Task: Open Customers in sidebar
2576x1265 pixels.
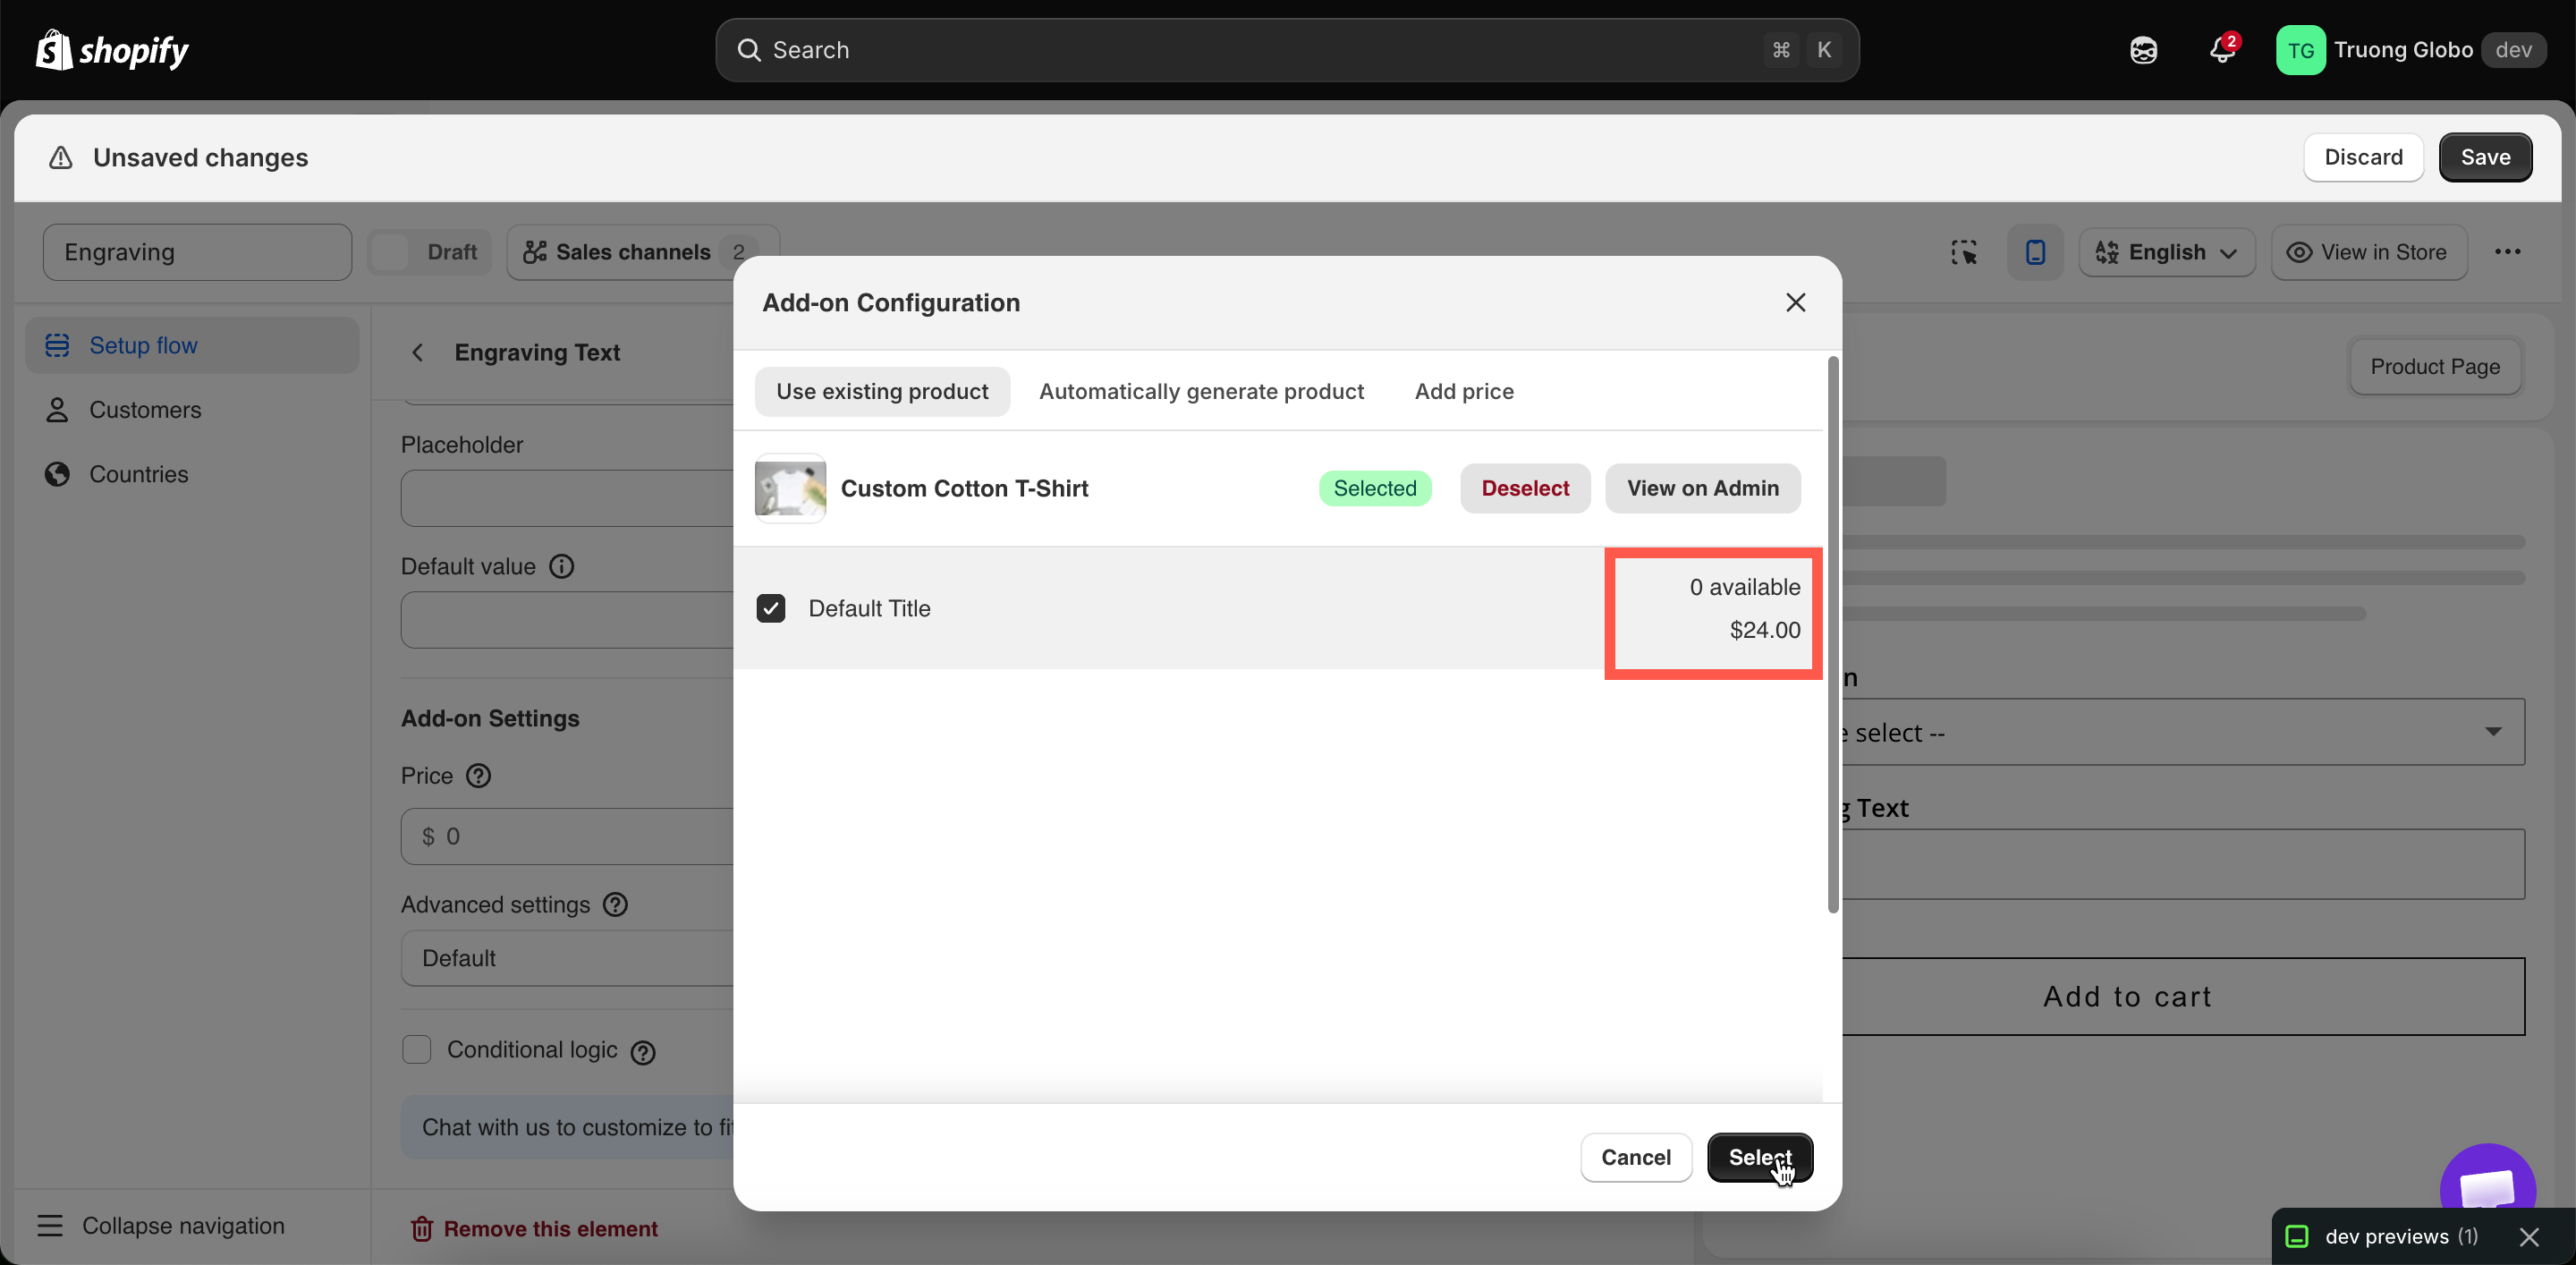Action: (x=192, y=410)
